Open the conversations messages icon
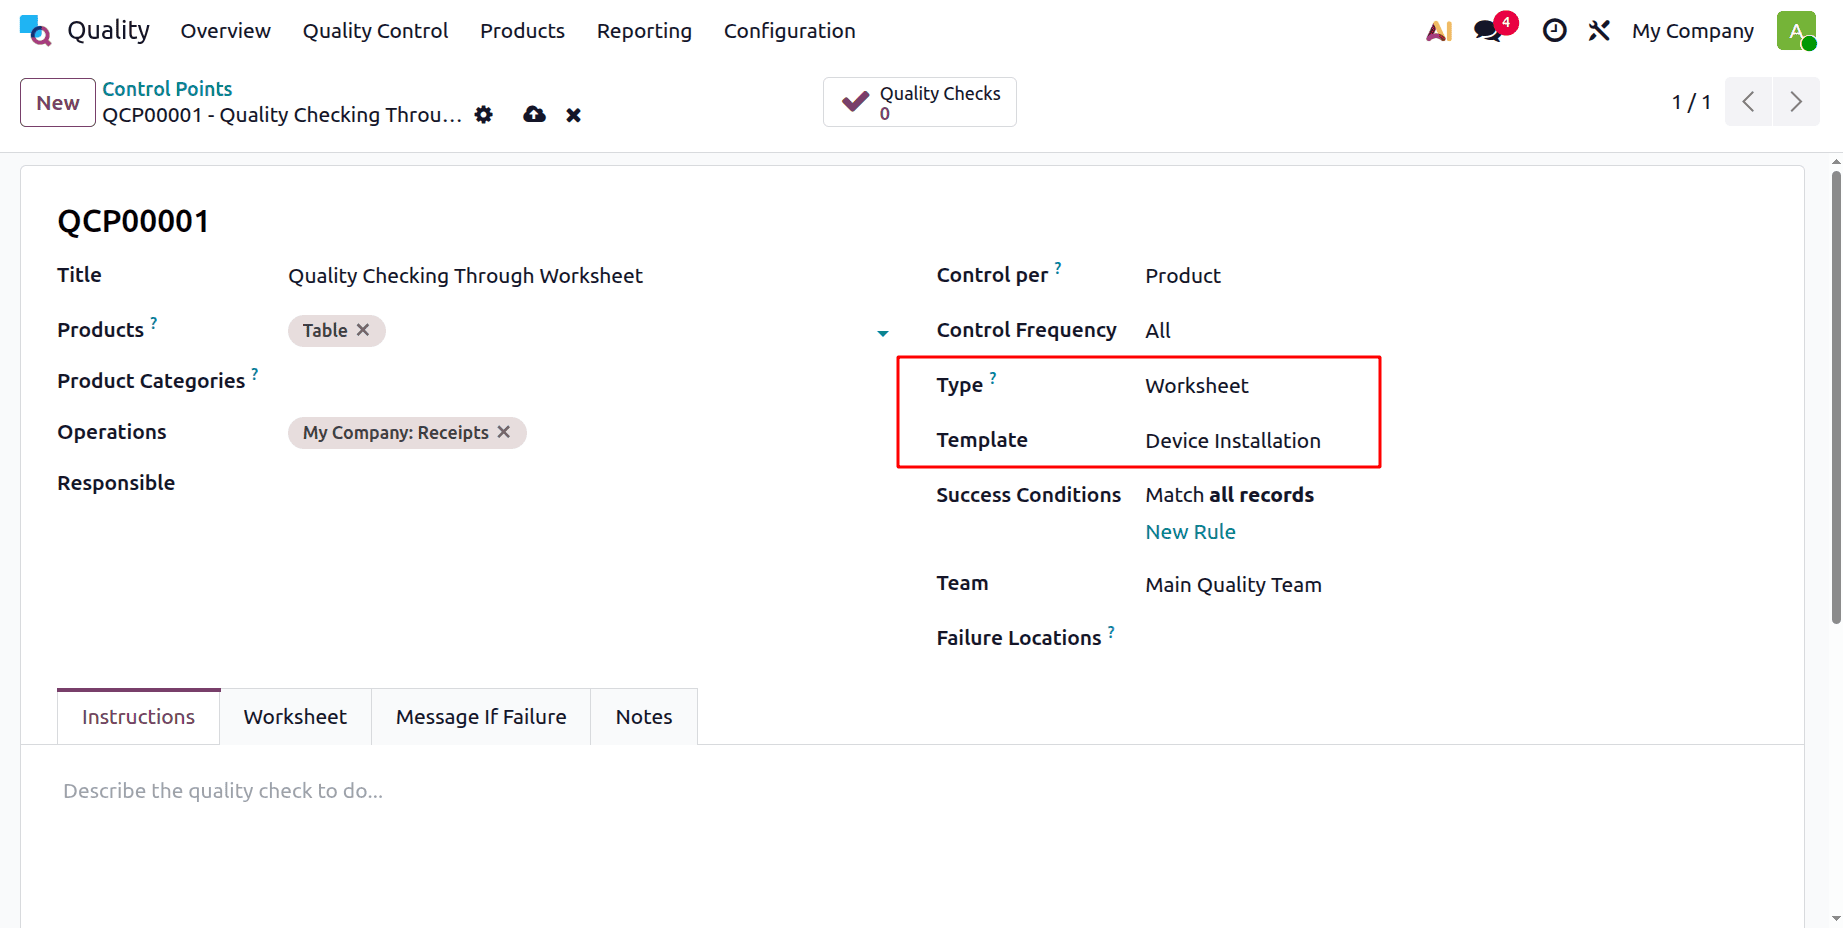Image resolution: width=1843 pixels, height=928 pixels. pyautogui.click(x=1488, y=31)
